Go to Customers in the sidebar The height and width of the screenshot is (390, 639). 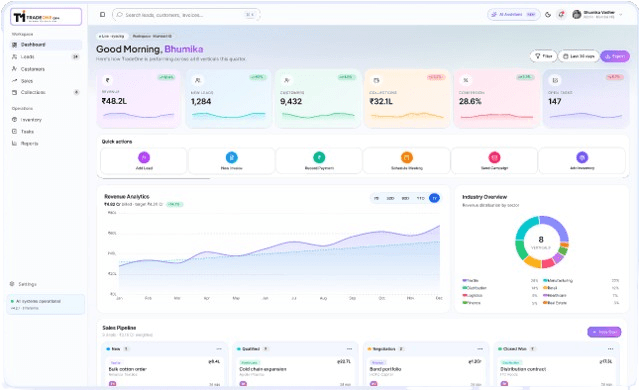pyautogui.click(x=46, y=69)
